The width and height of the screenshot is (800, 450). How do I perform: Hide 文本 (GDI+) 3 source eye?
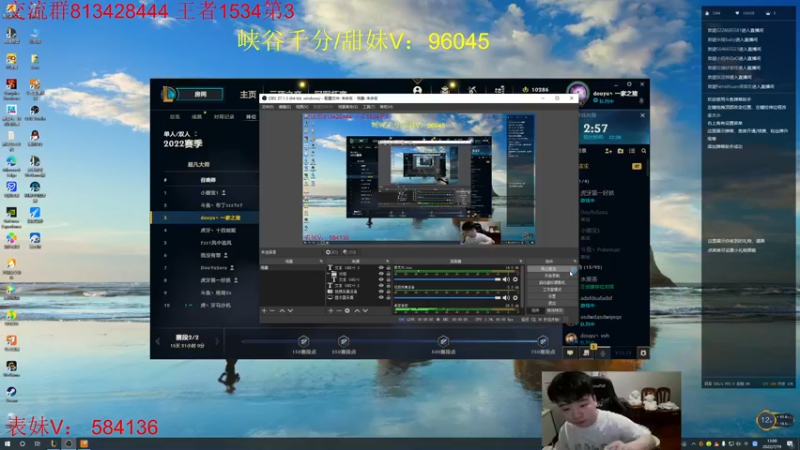(x=381, y=267)
